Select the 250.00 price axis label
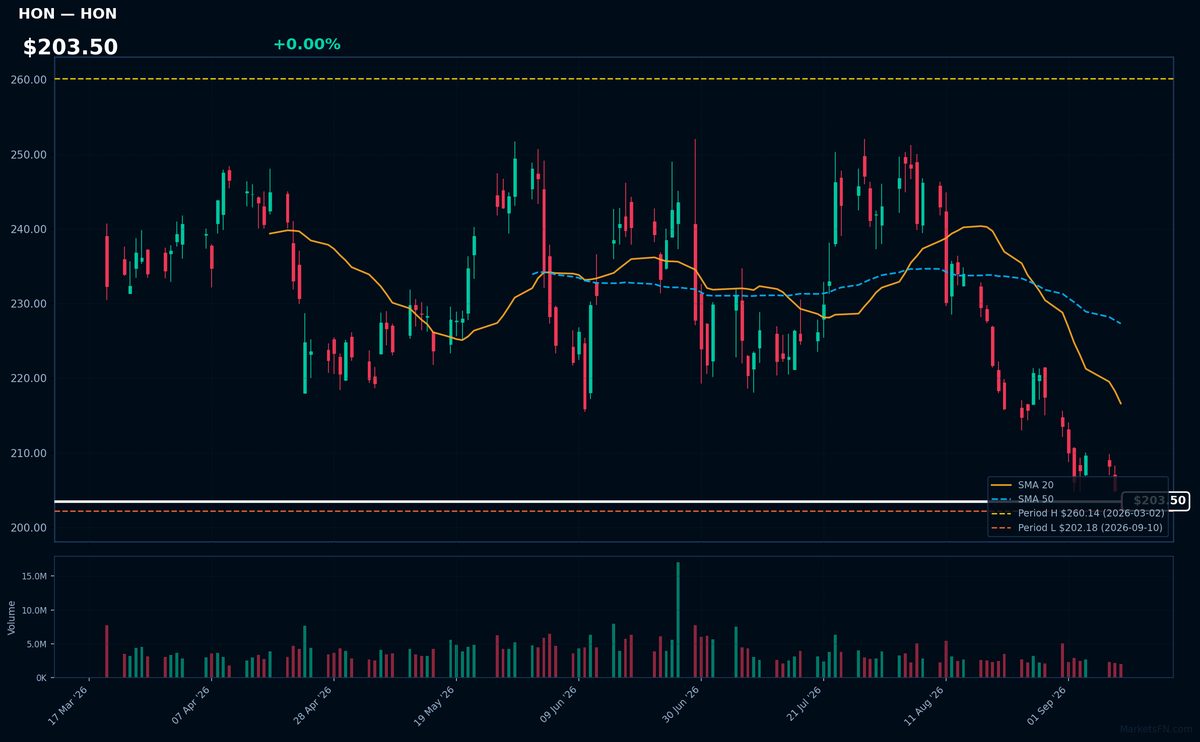Viewport: 1200px width, 742px height. tap(29, 154)
